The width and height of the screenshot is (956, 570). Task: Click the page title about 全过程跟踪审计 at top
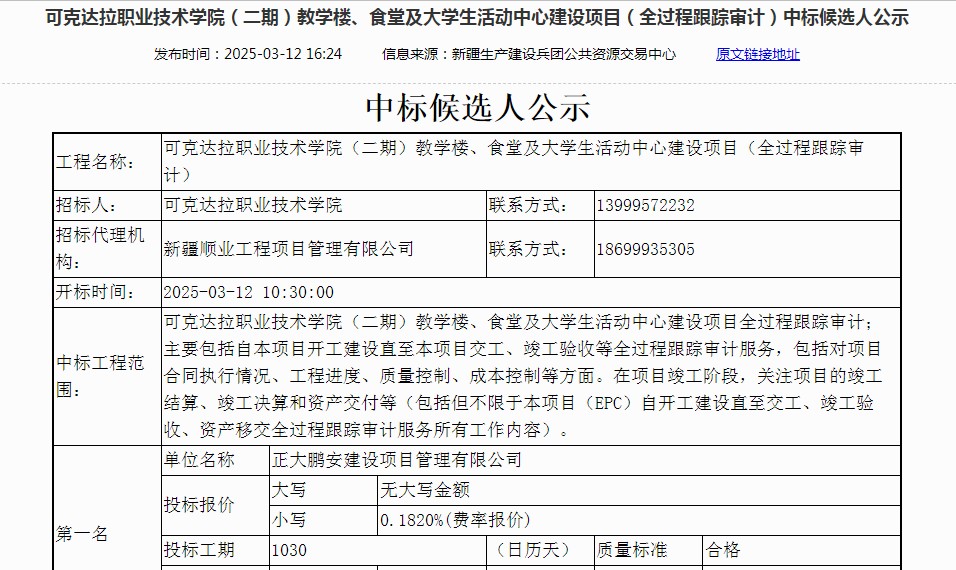pos(477,18)
